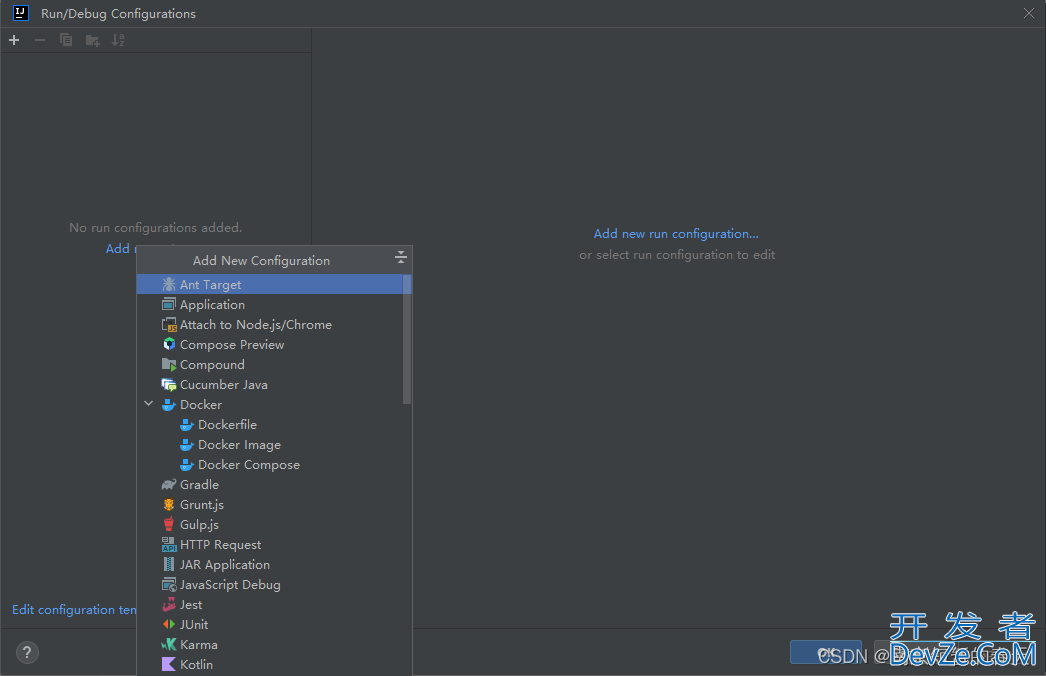
Task: Choose the Gulp.js label
Action: (199, 525)
